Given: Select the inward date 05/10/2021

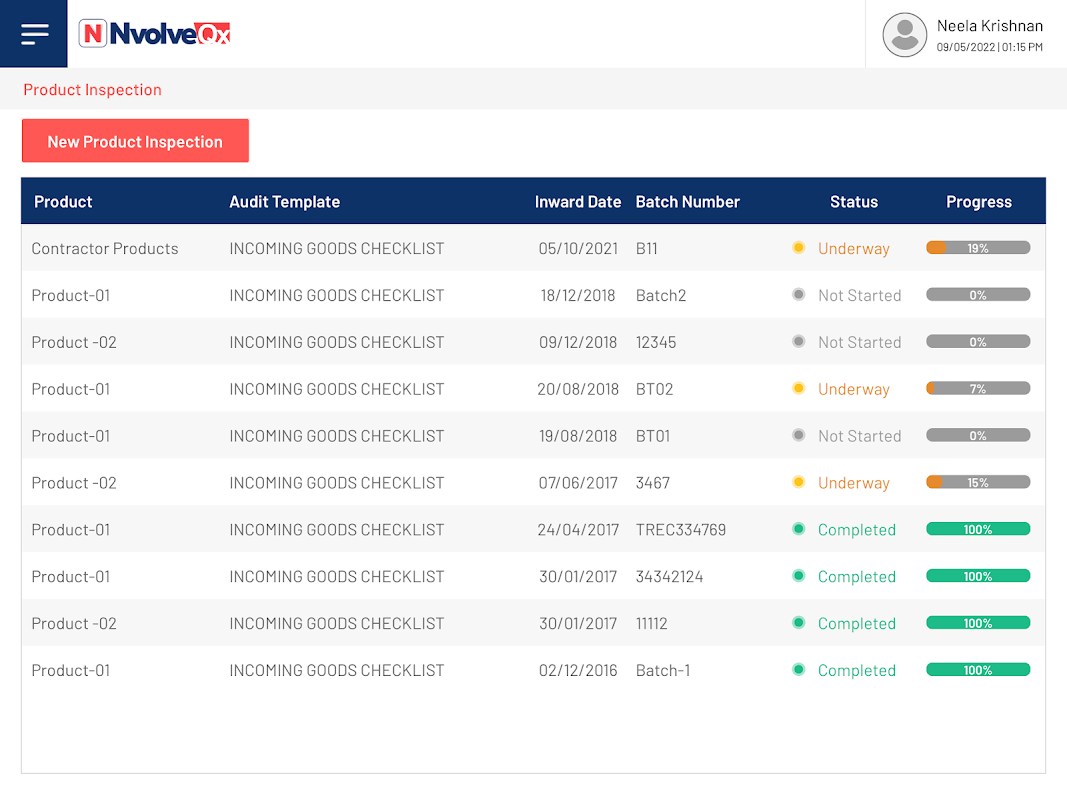Looking at the screenshot, I should (x=578, y=249).
